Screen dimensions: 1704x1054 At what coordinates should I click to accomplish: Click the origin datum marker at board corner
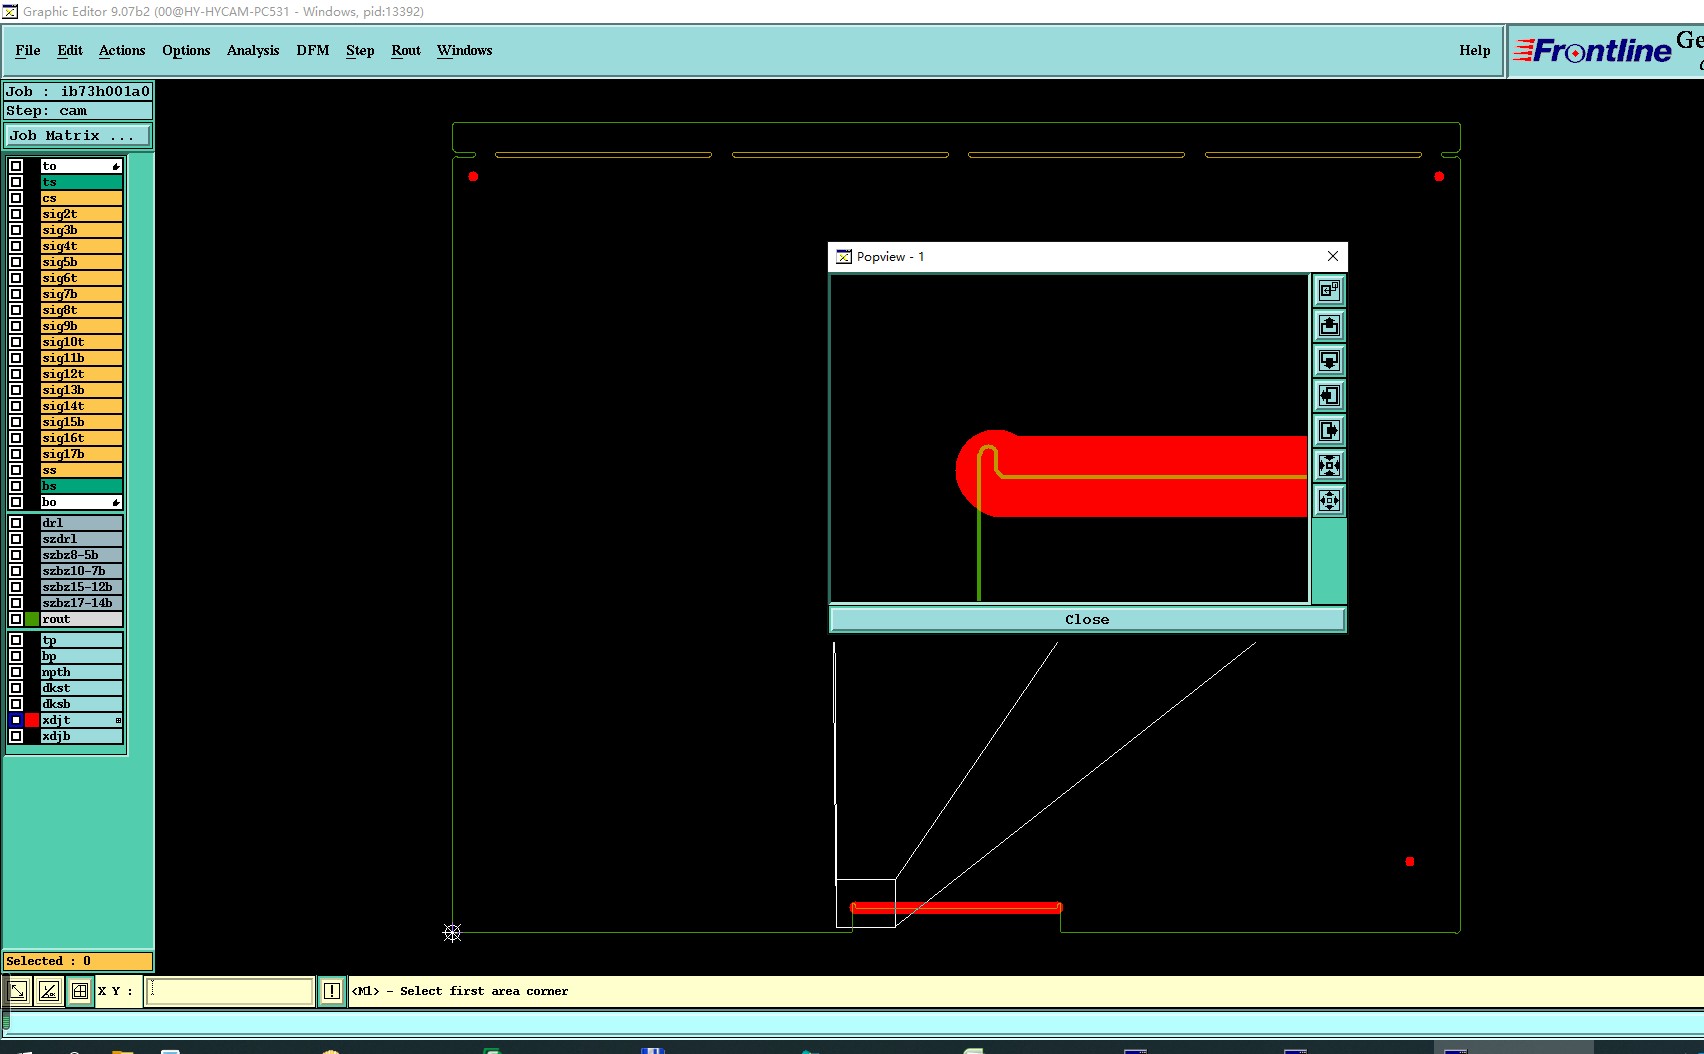click(x=452, y=933)
